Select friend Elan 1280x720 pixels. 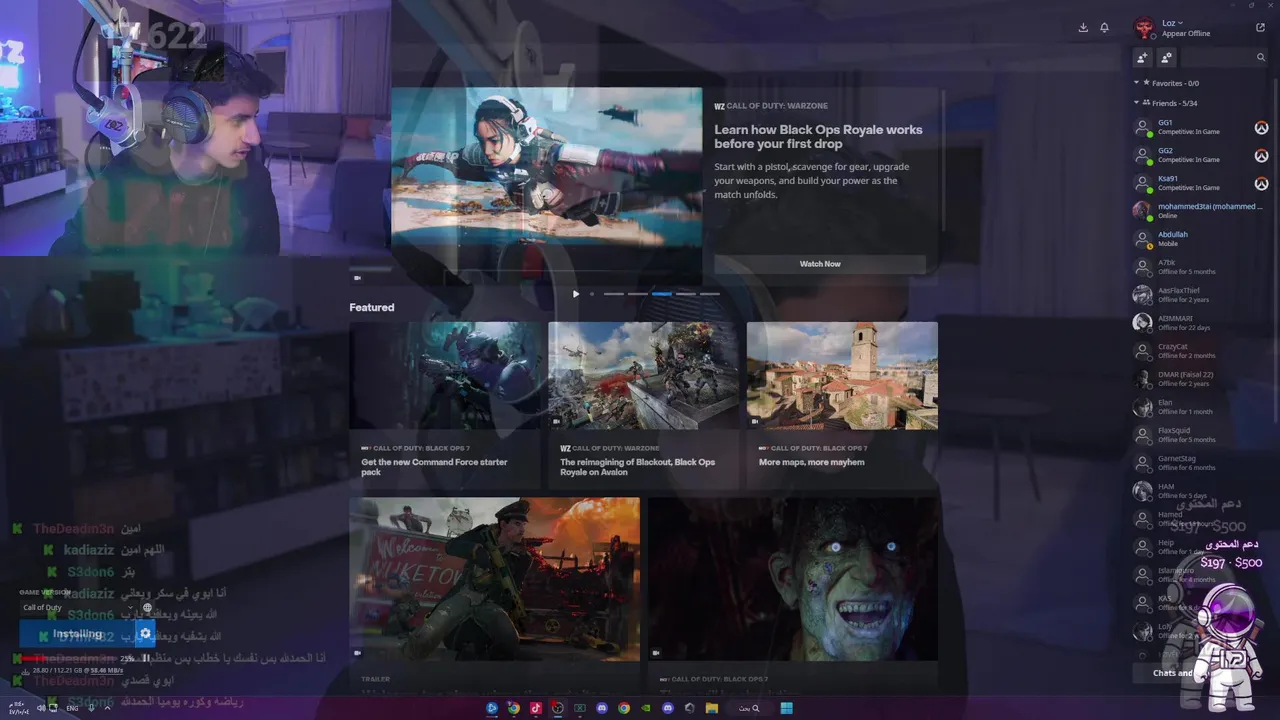[x=1200, y=407]
